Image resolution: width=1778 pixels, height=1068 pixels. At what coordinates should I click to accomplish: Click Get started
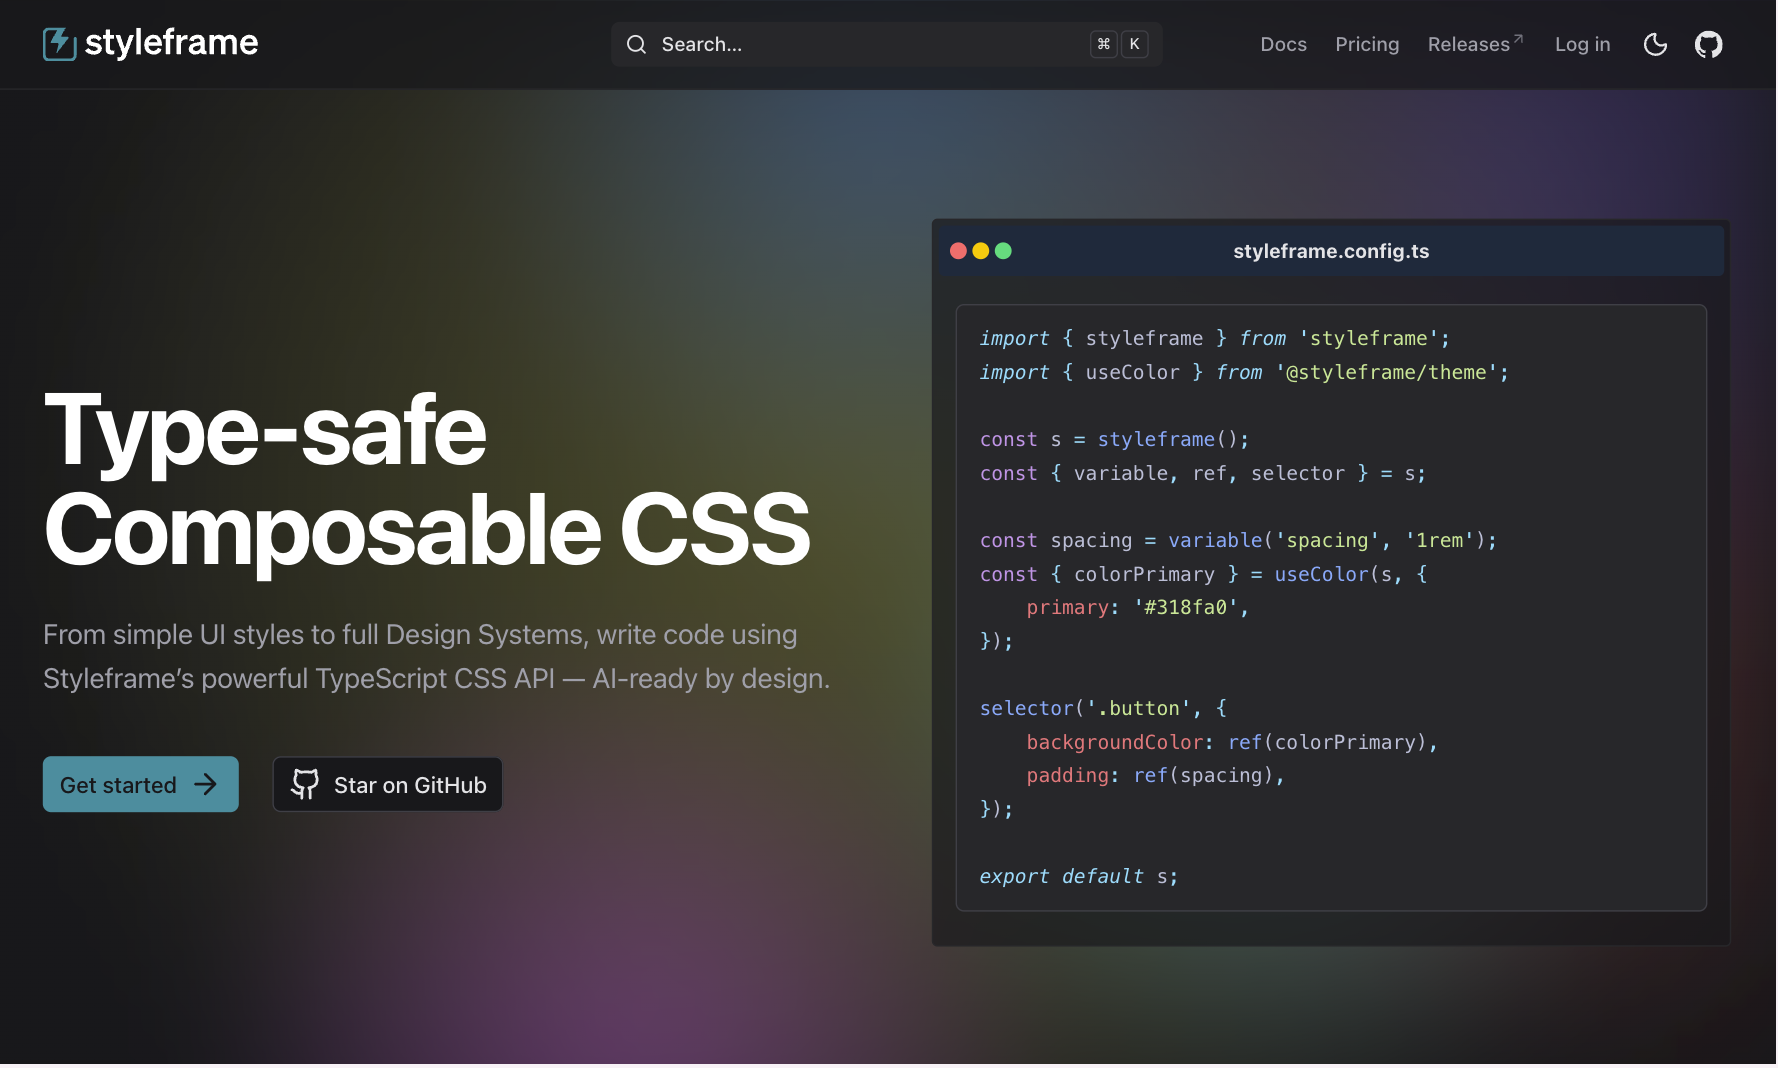[x=140, y=784]
